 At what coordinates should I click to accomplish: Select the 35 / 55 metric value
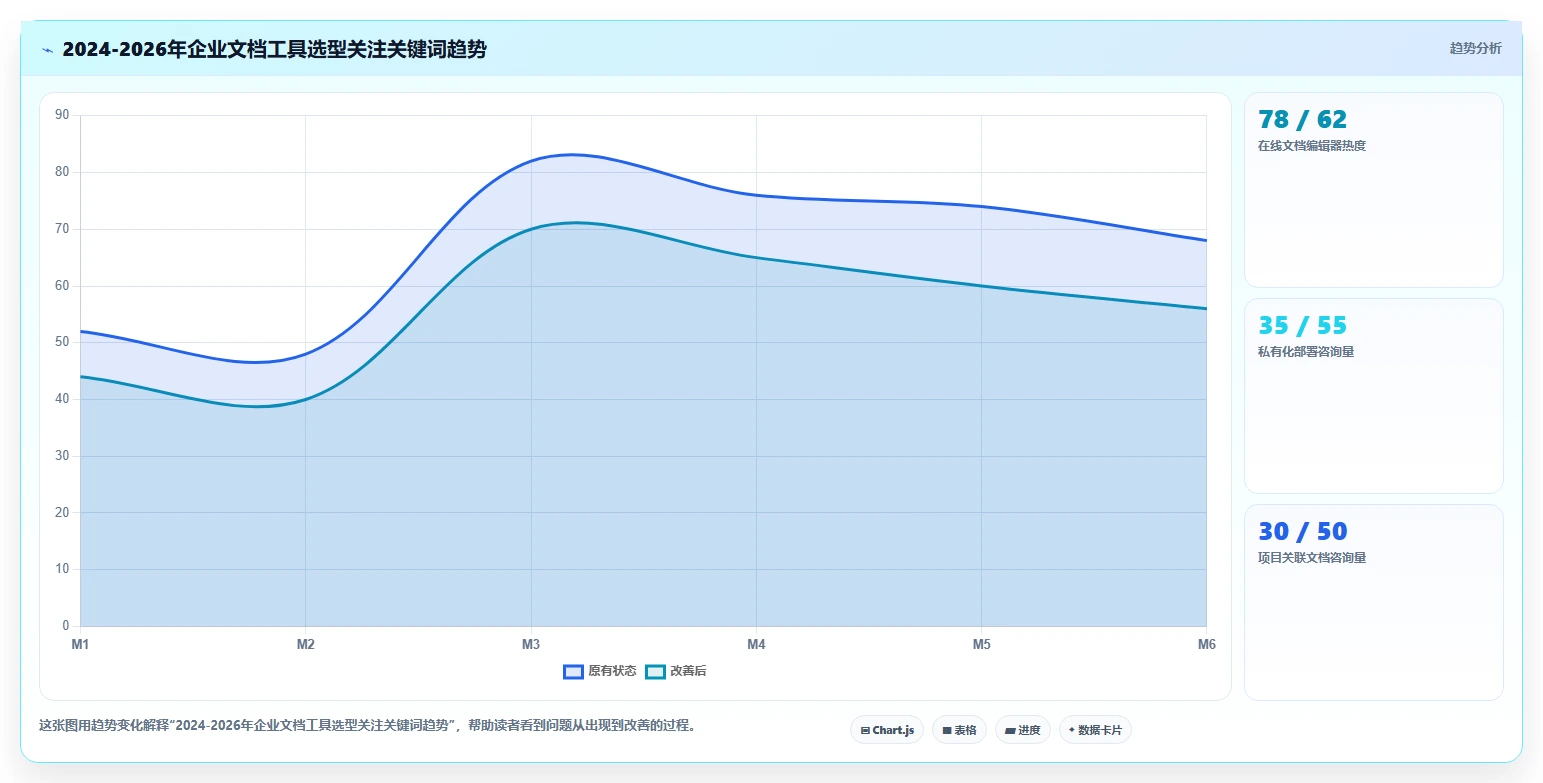click(x=1302, y=326)
